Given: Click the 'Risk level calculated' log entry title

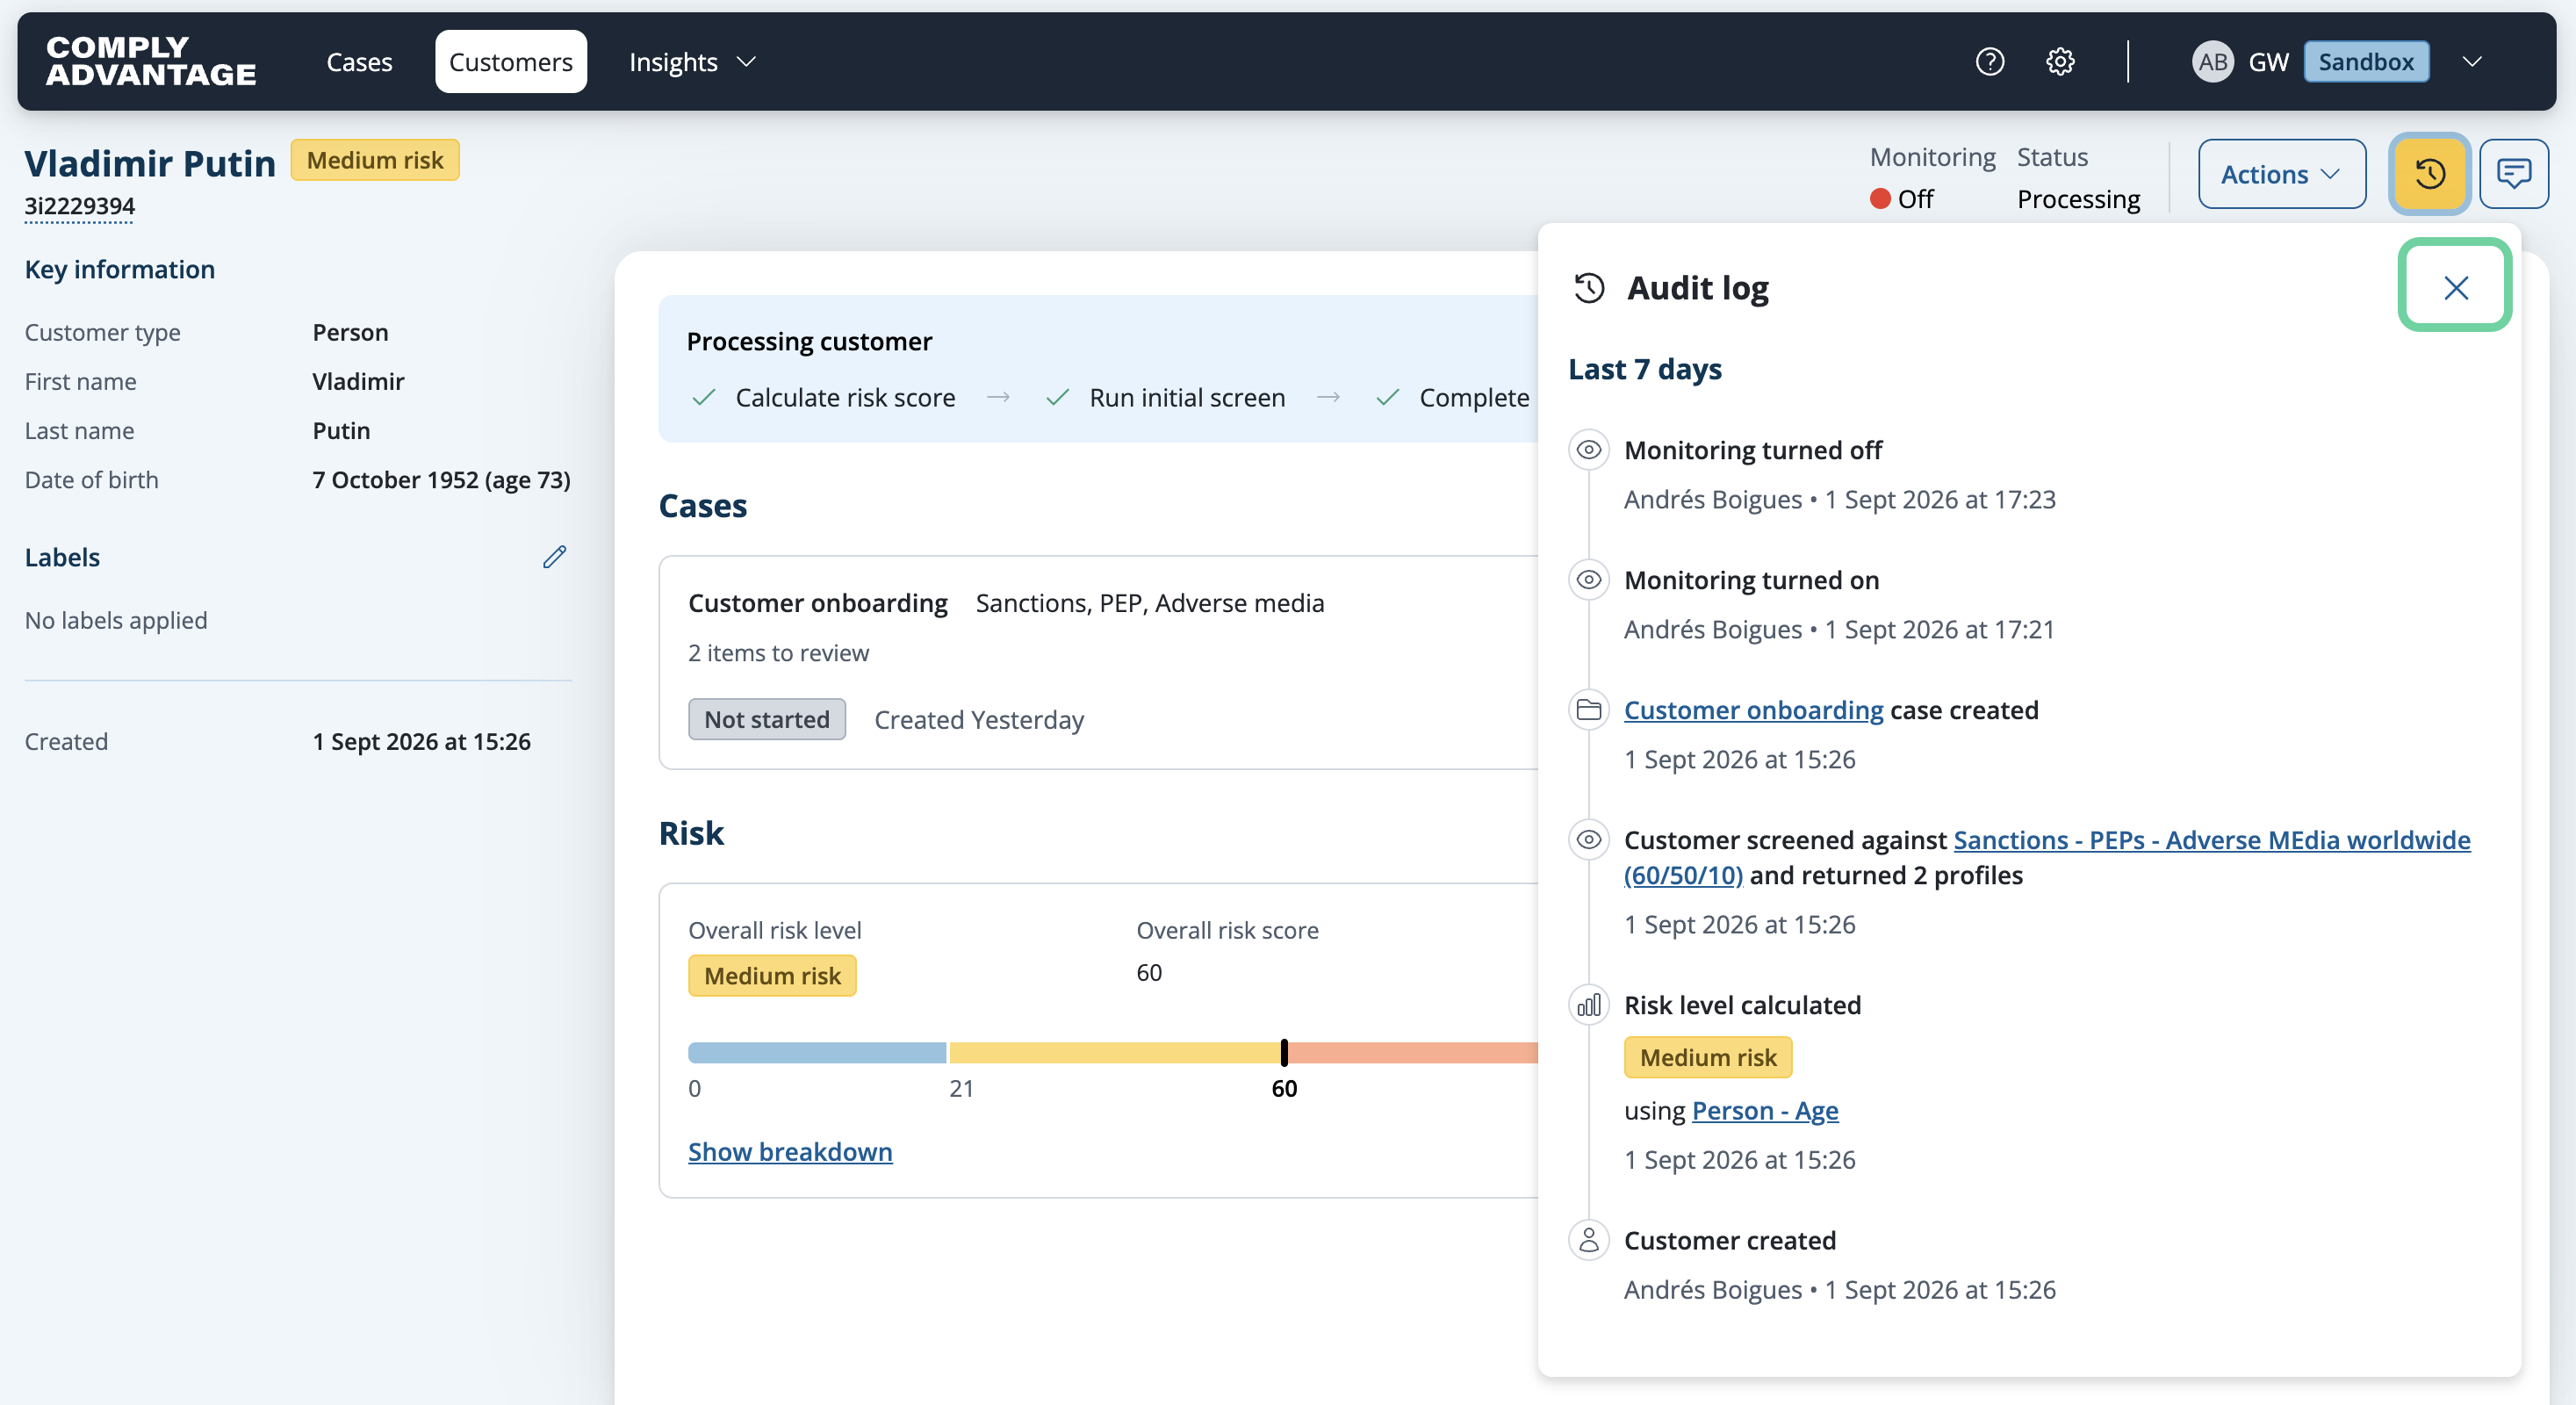Looking at the screenshot, I should coord(1742,1005).
